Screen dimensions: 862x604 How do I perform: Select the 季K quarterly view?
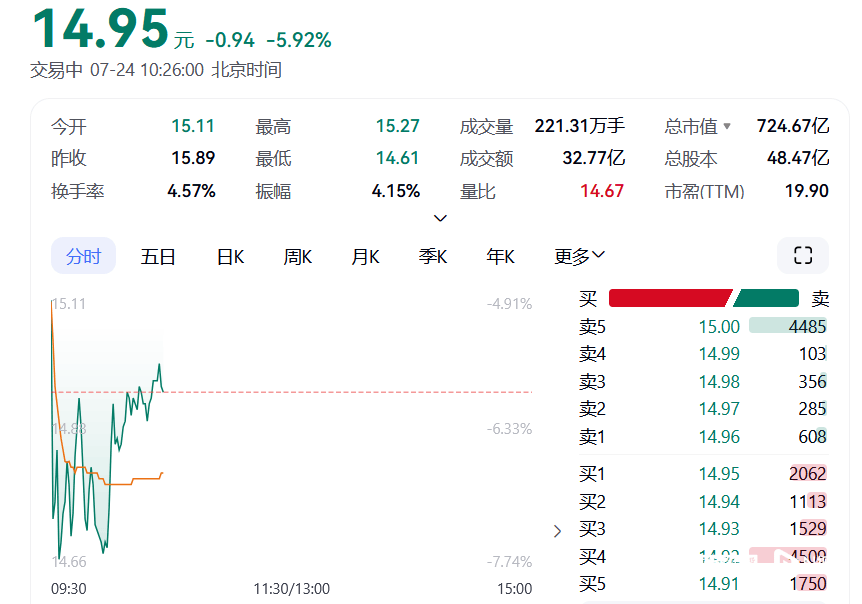432,256
